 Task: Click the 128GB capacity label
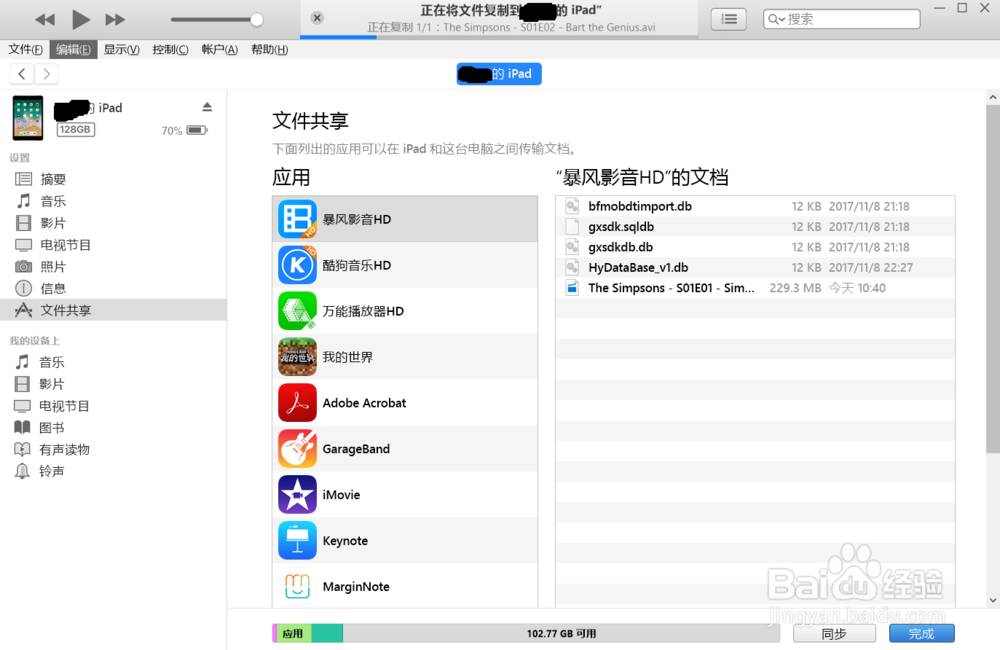click(75, 129)
